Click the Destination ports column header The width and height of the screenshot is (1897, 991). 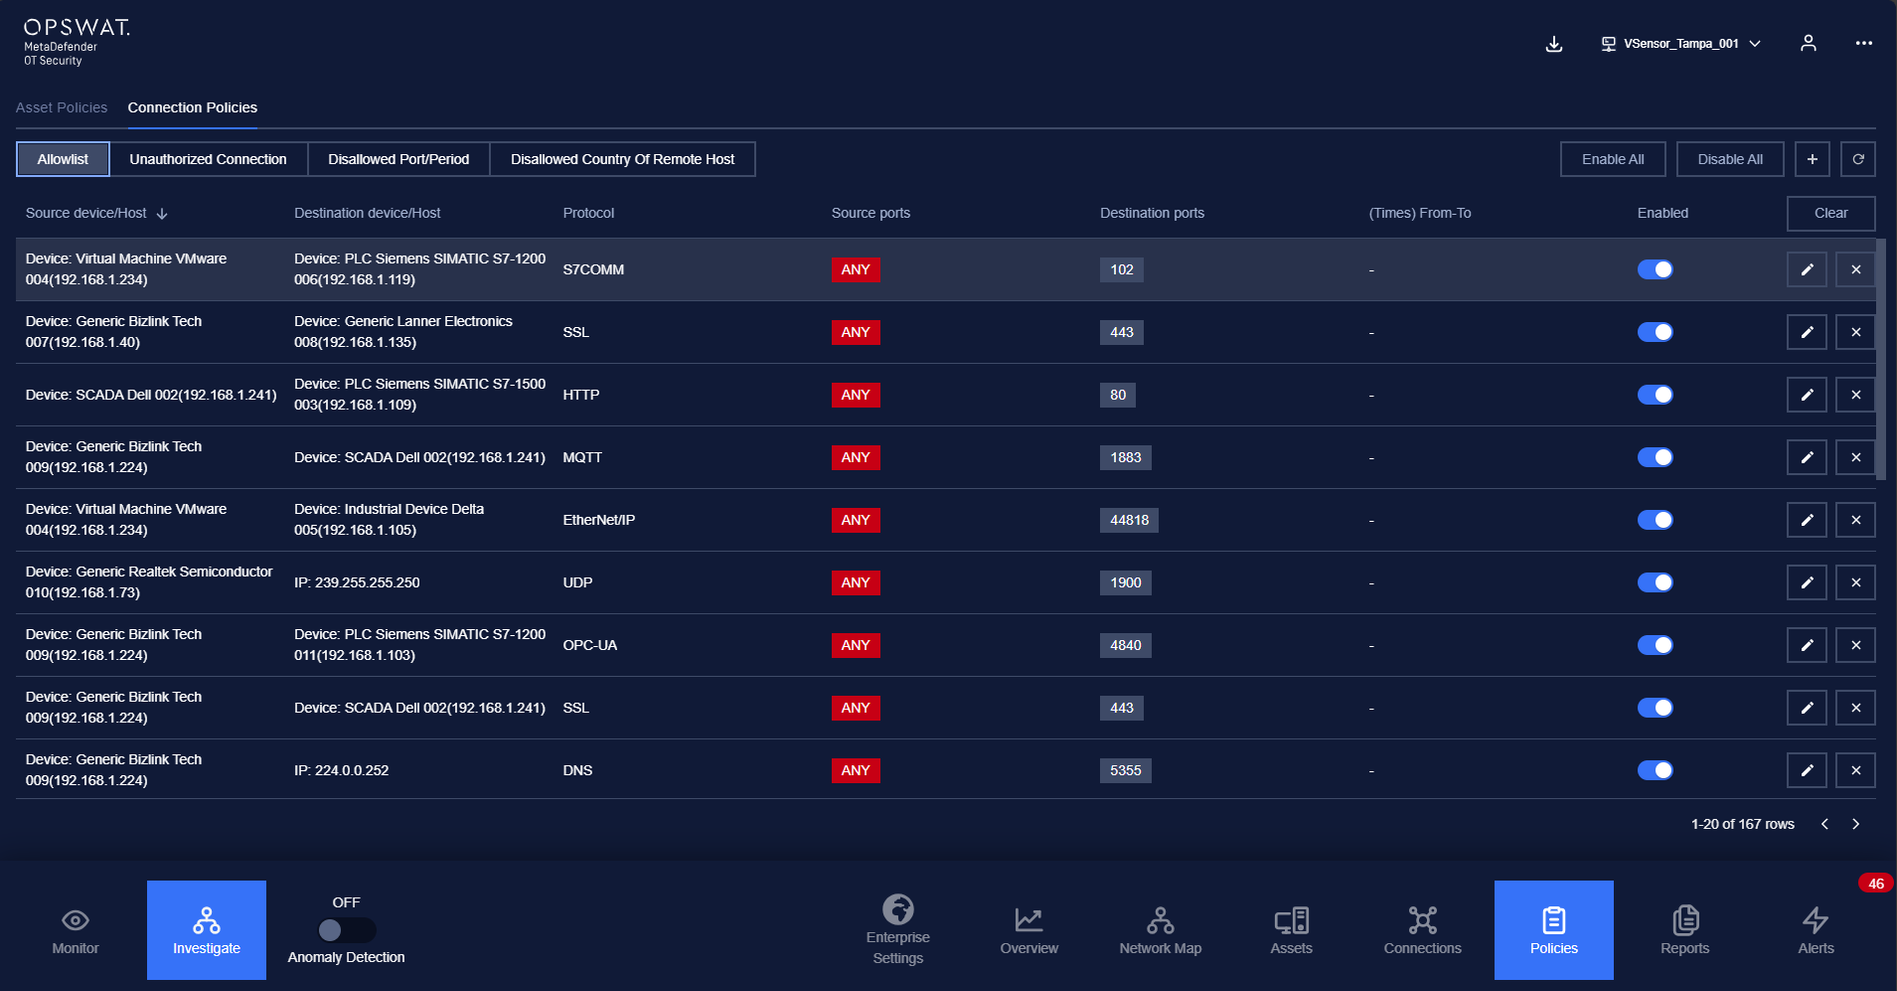pyautogui.click(x=1152, y=213)
